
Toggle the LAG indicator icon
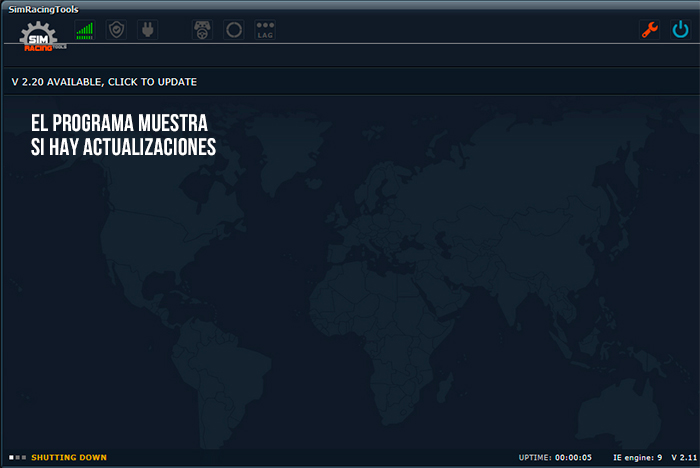(265, 30)
